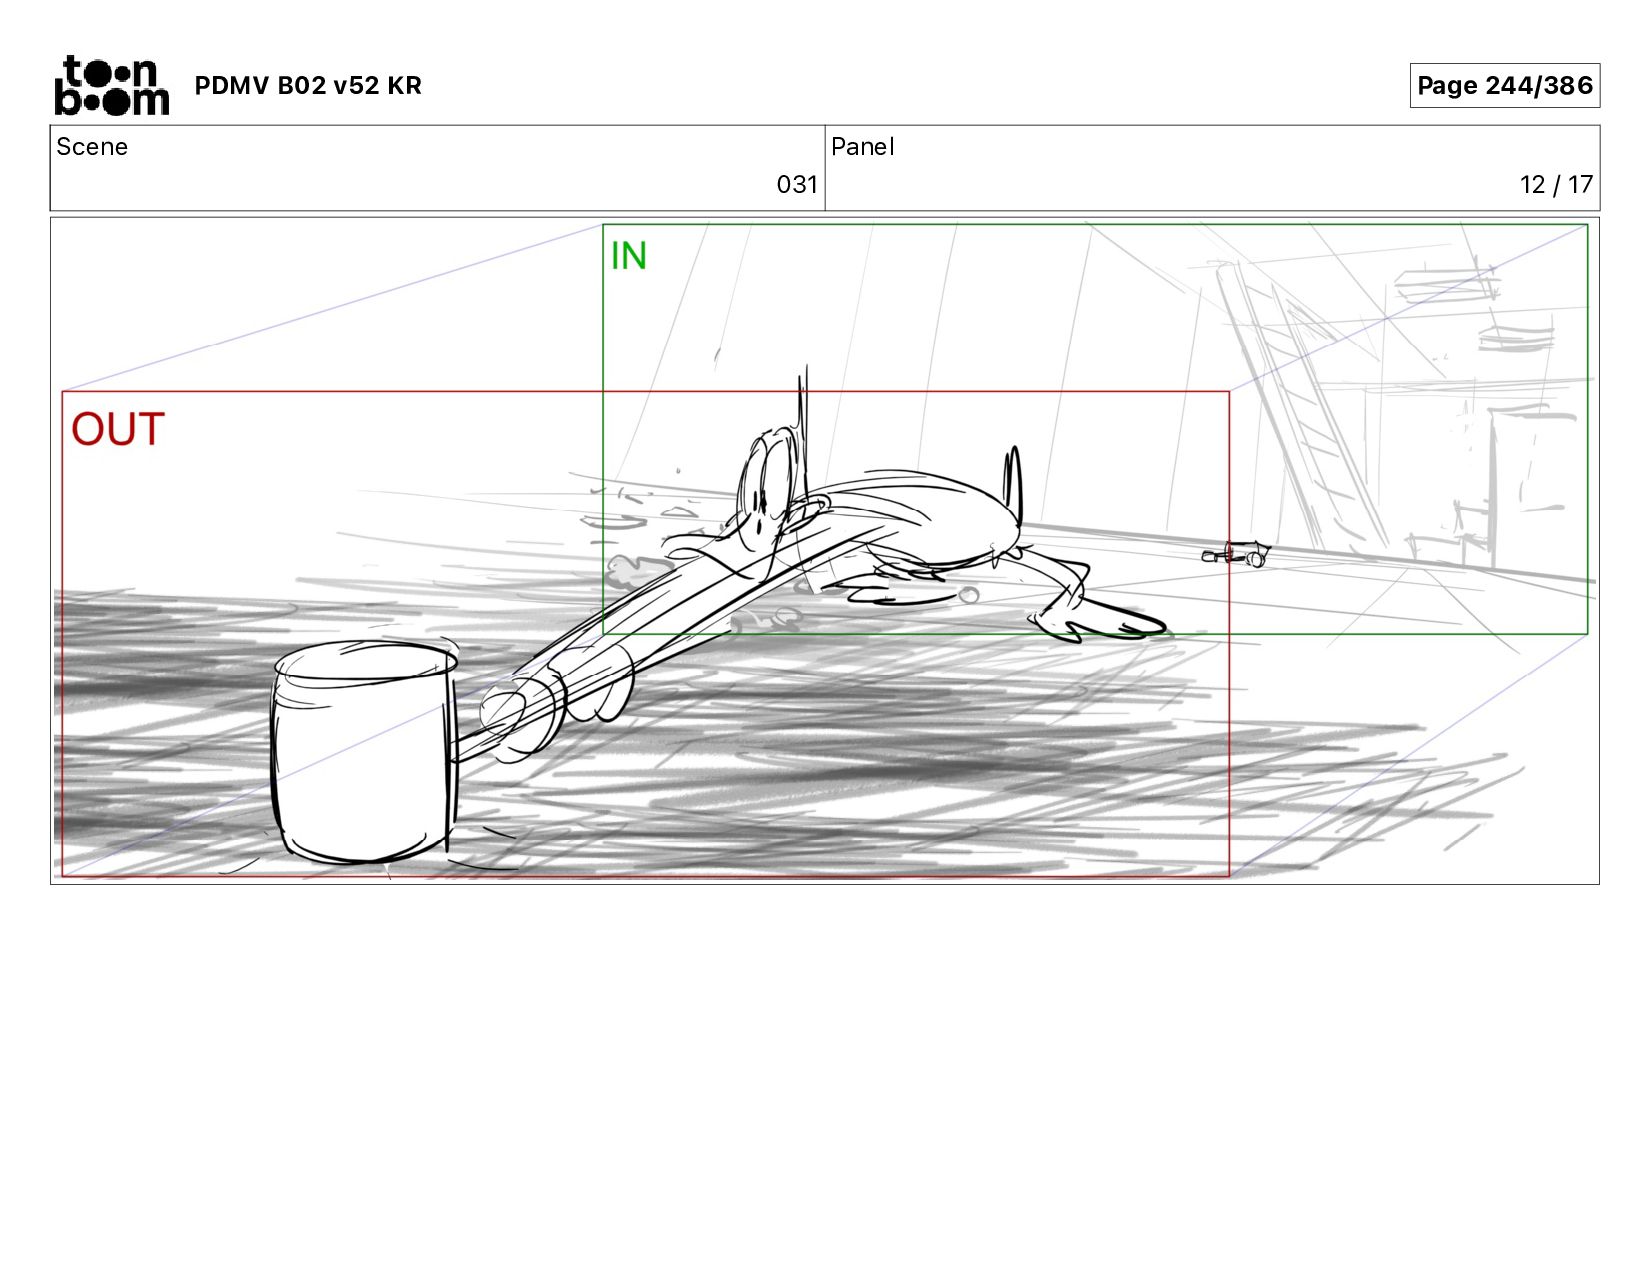Select the panel count '12 / 17'
The width and height of the screenshot is (1650, 1275).
(1556, 185)
